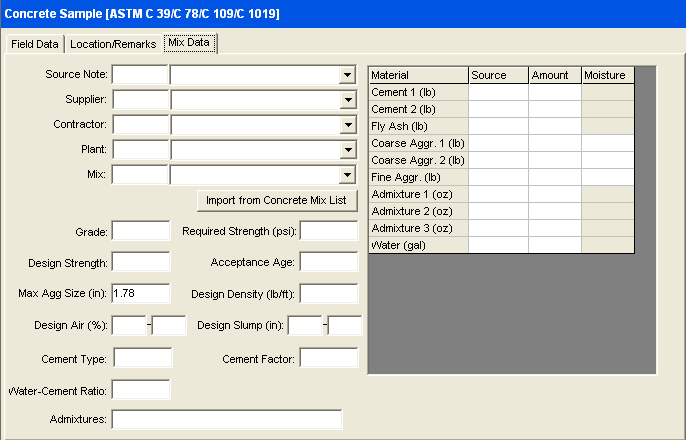Focus the Admixtures text field
The height and width of the screenshot is (440, 686).
(x=227, y=419)
